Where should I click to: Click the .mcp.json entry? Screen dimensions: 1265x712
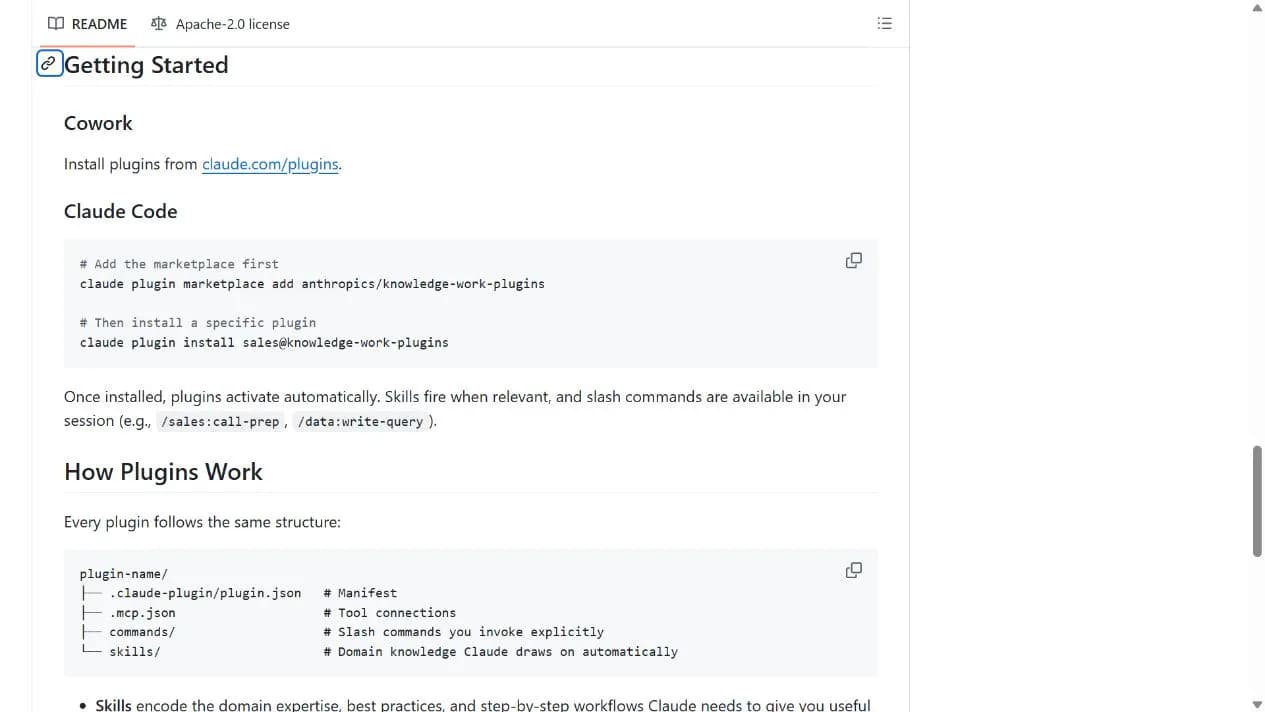coord(142,613)
